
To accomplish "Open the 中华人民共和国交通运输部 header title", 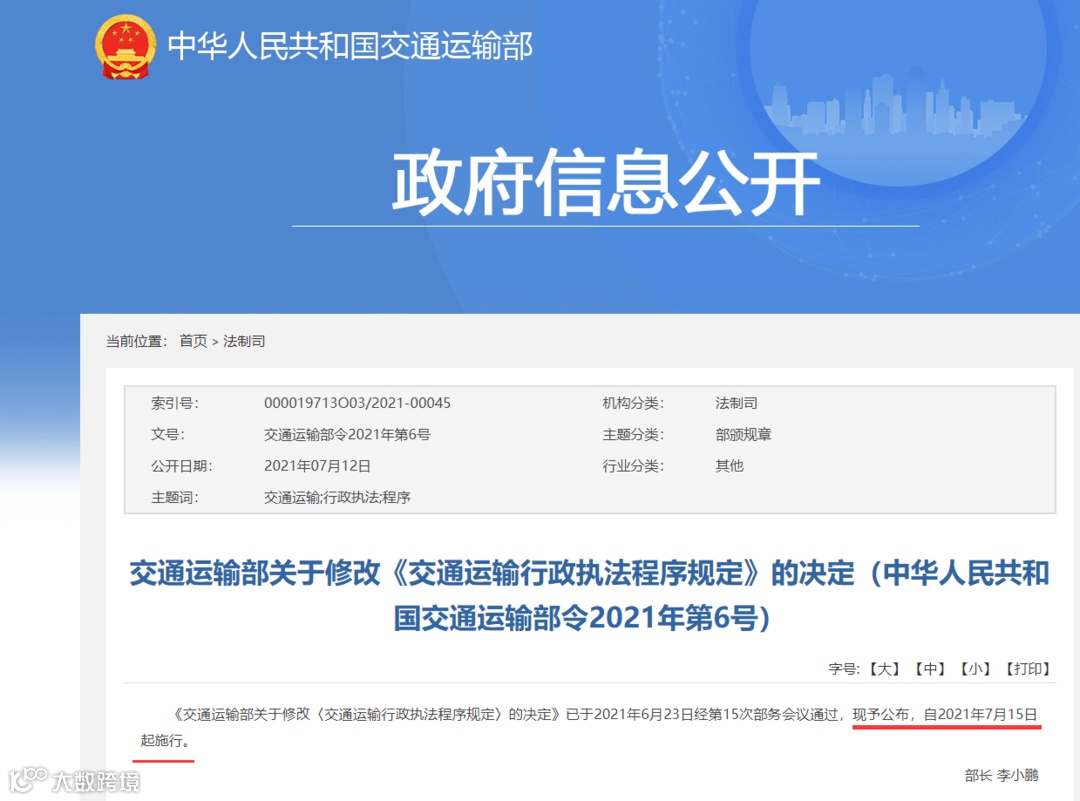I will pyautogui.click(x=350, y=46).
